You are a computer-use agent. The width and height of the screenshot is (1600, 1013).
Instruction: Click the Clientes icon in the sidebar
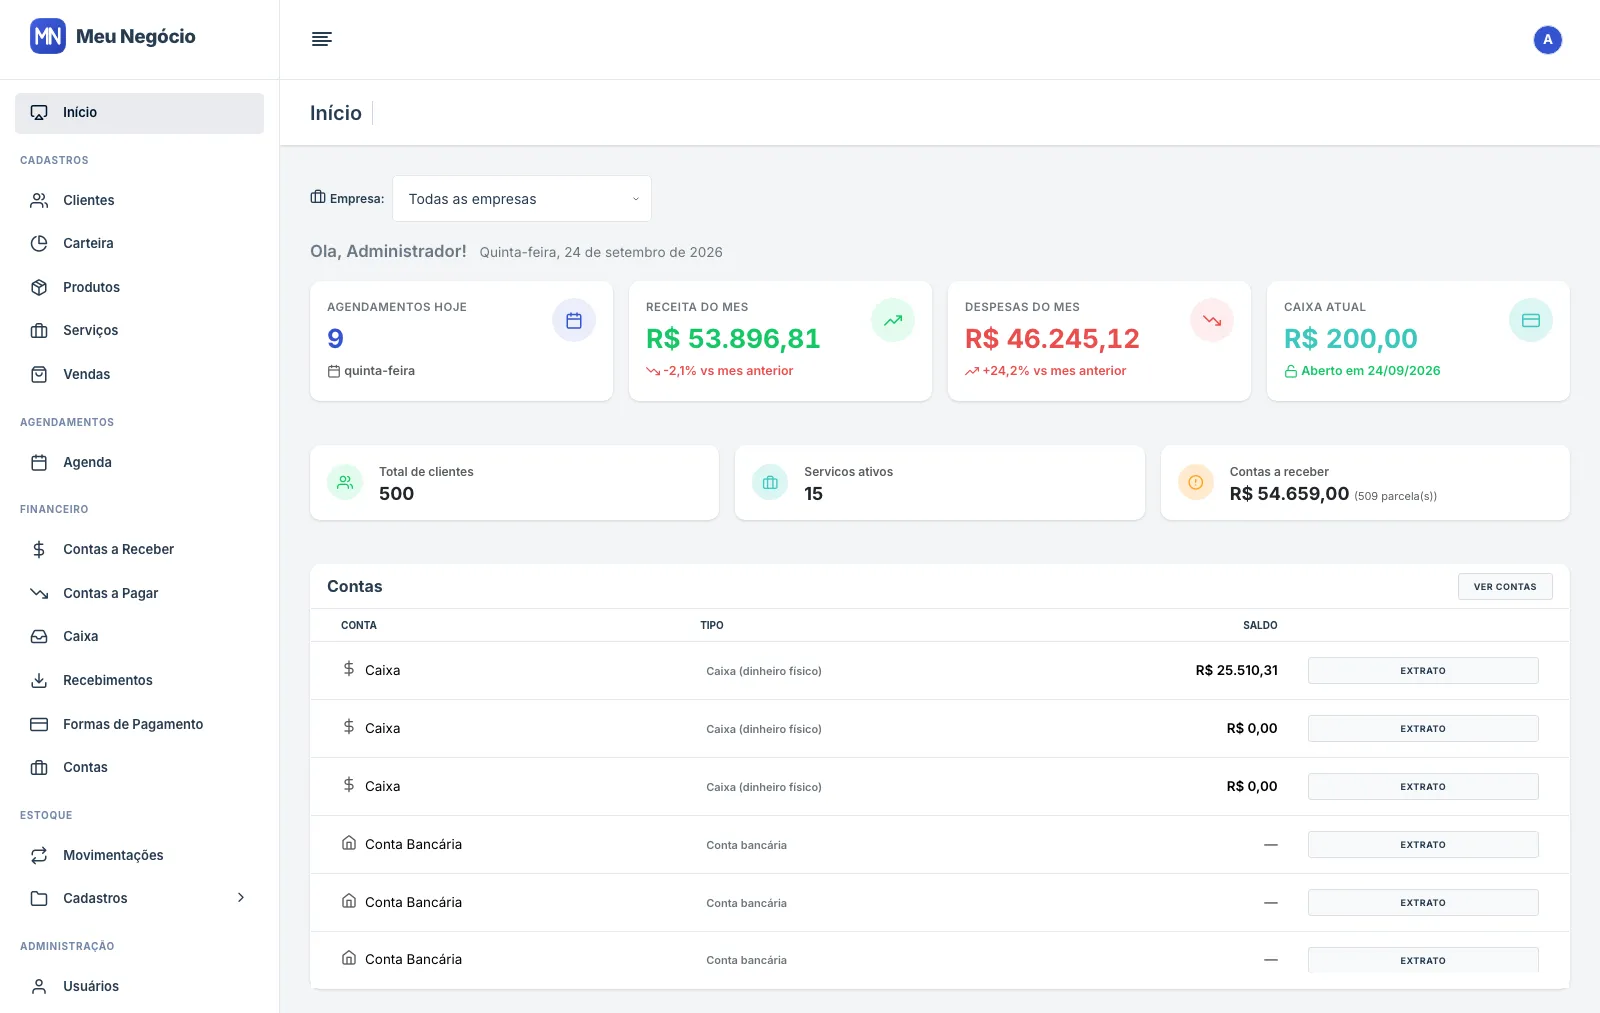pos(39,200)
